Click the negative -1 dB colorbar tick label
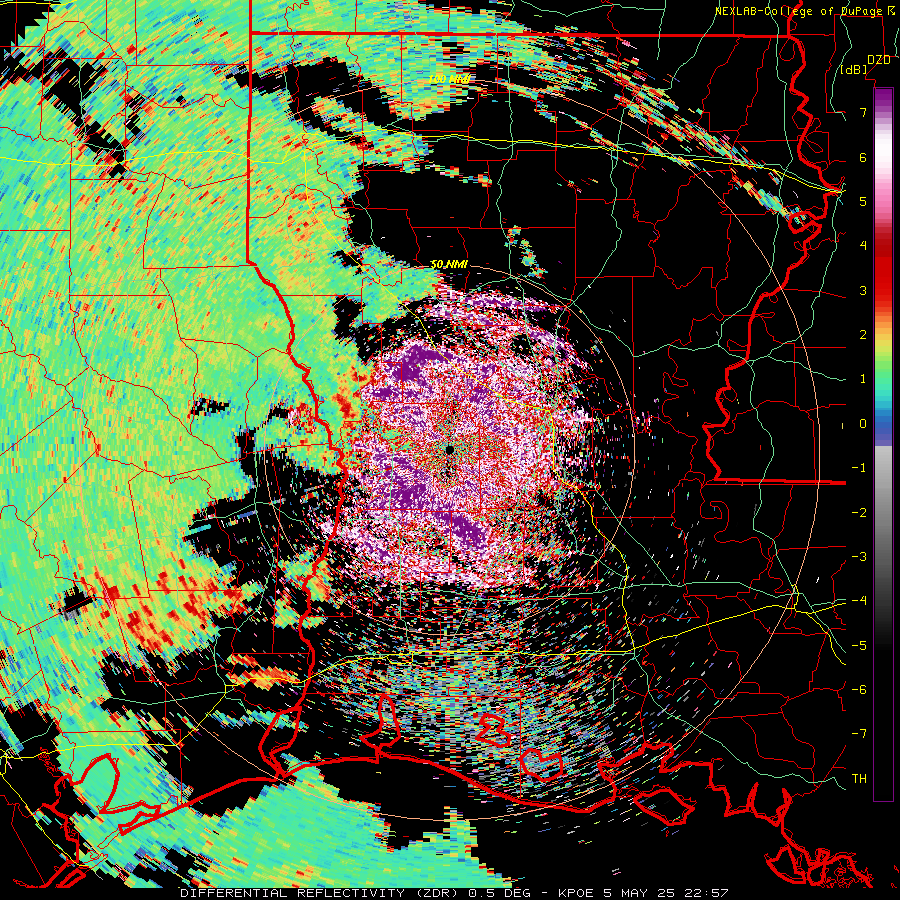 coord(859,468)
